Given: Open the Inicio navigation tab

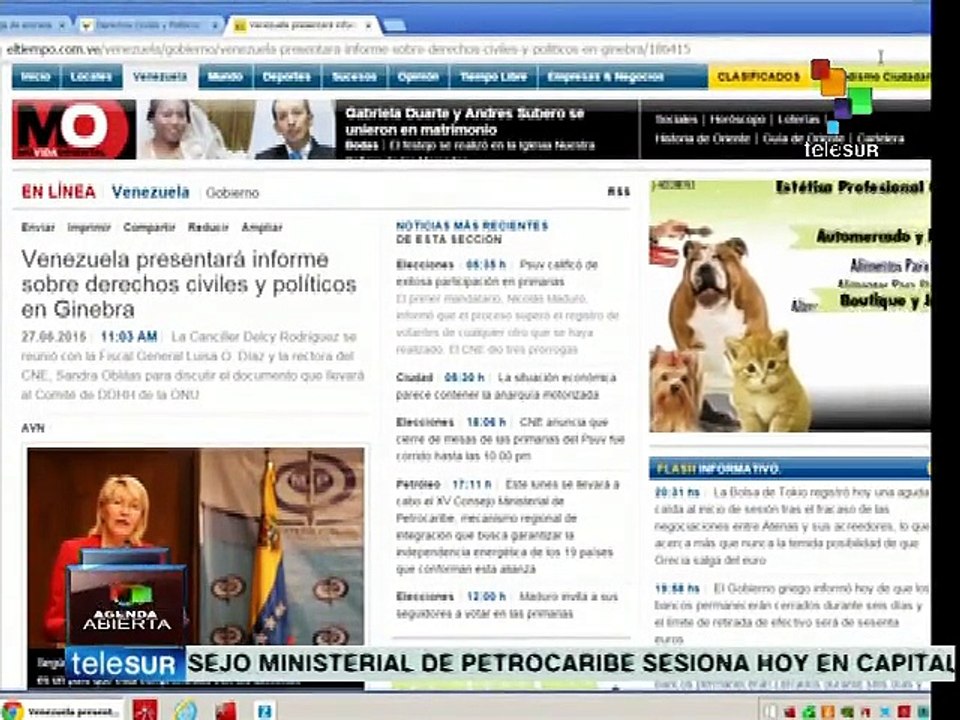Looking at the screenshot, I should coord(36,77).
